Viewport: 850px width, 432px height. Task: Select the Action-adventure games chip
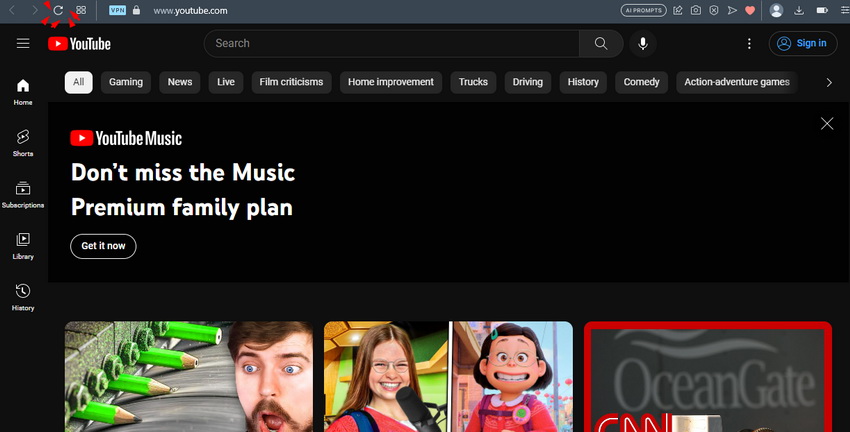(737, 82)
